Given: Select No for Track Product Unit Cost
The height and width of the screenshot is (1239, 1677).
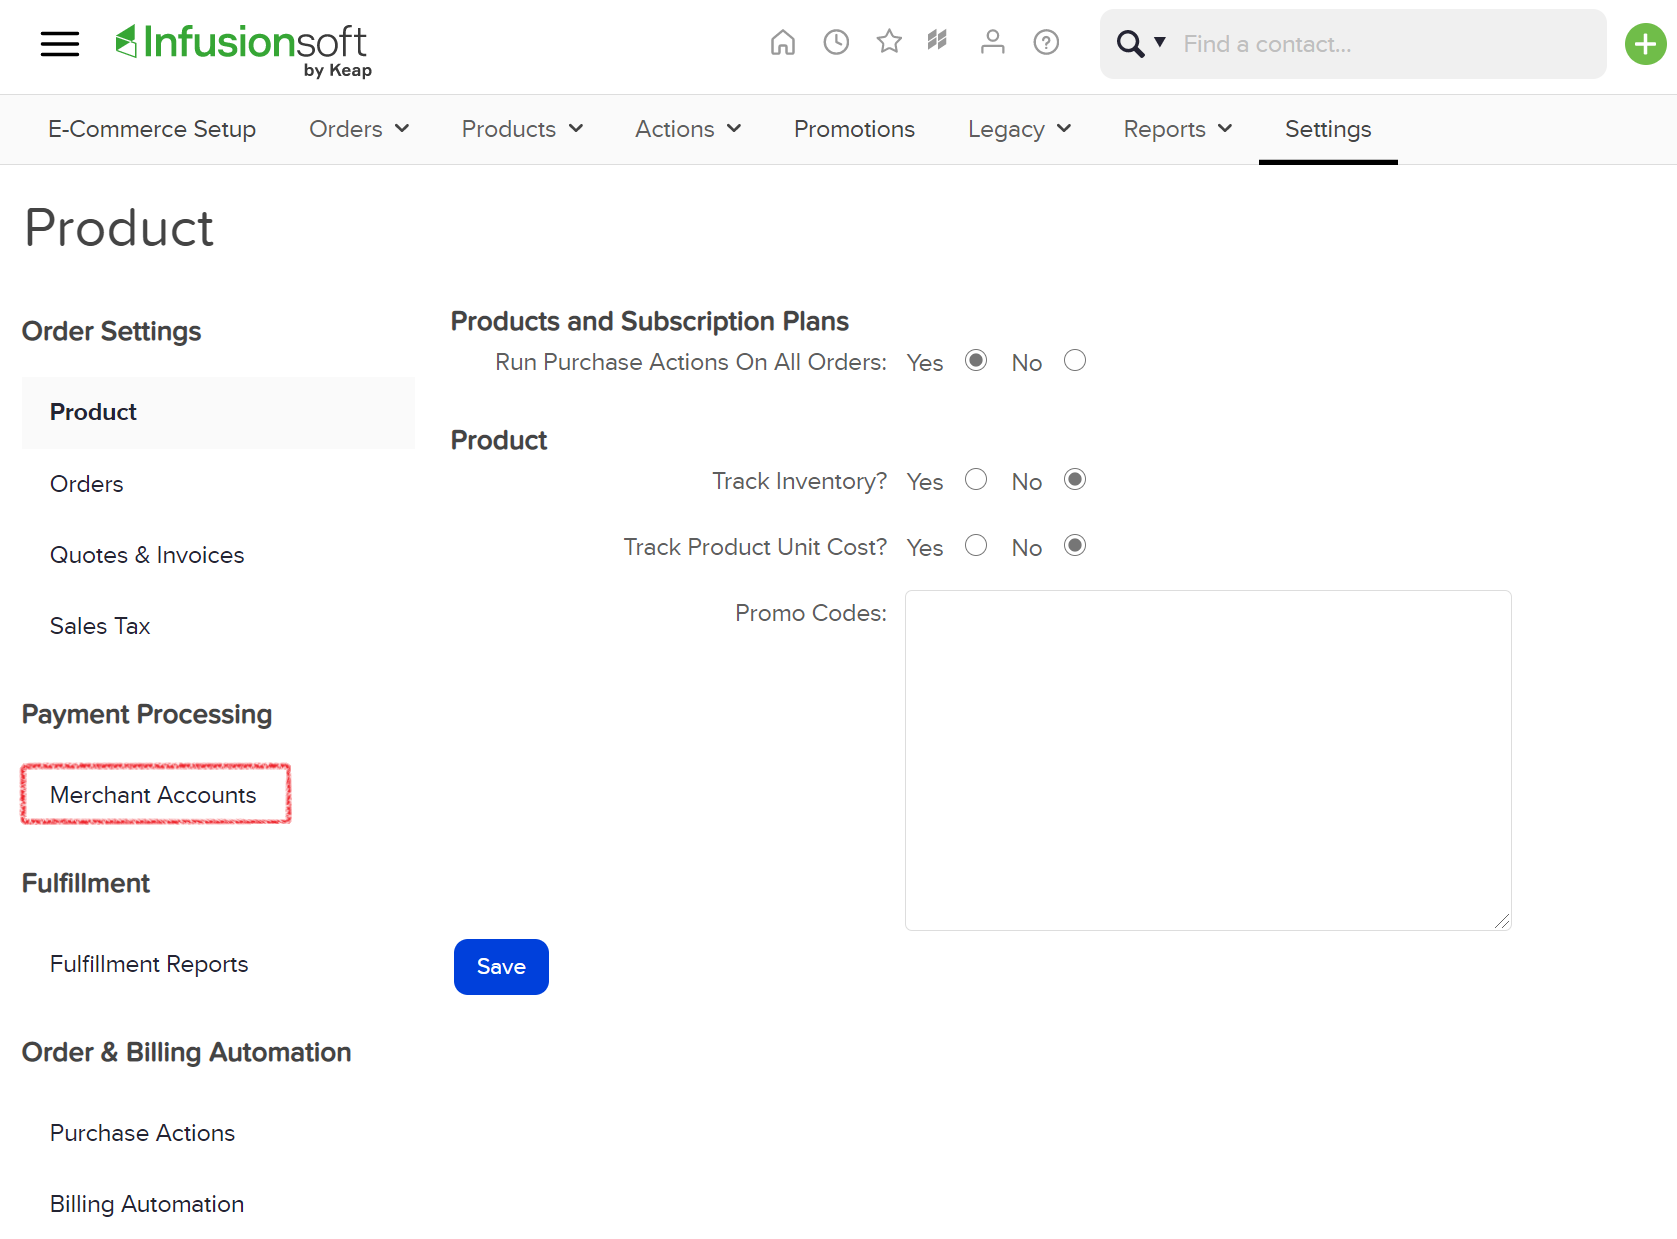Looking at the screenshot, I should pos(1075,545).
